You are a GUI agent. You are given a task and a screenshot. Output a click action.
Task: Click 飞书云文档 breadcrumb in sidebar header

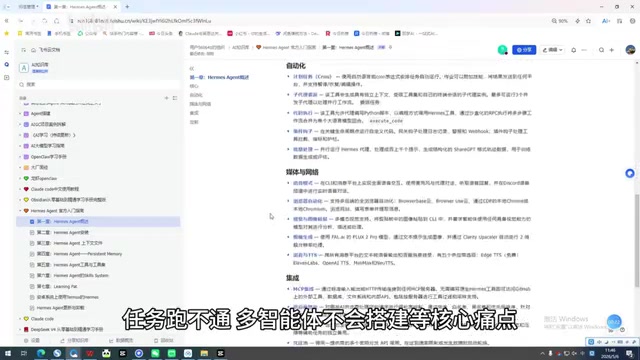point(49,50)
